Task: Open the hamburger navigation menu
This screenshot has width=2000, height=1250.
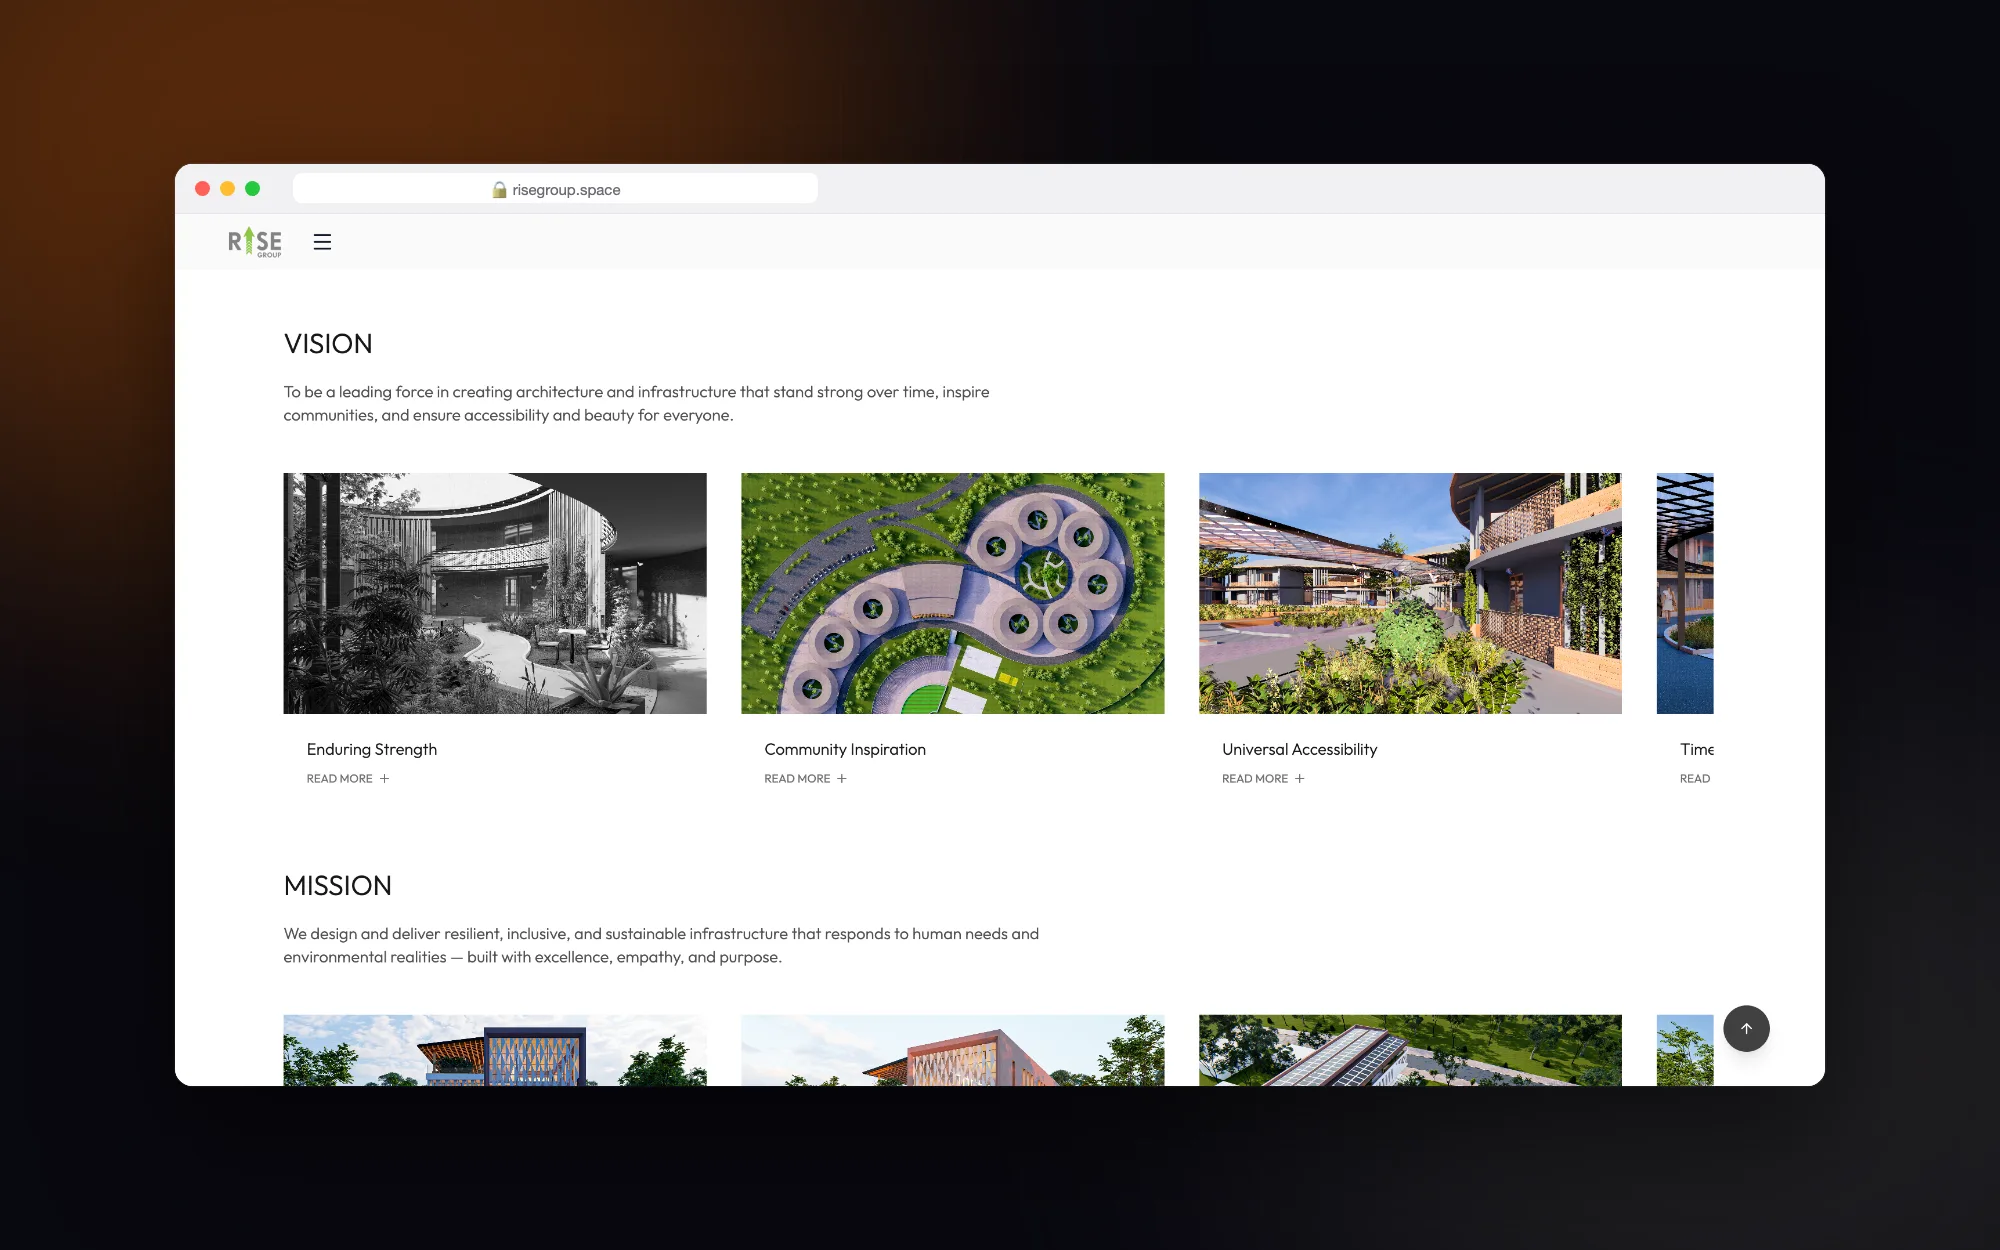Action: click(x=322, y=242)
